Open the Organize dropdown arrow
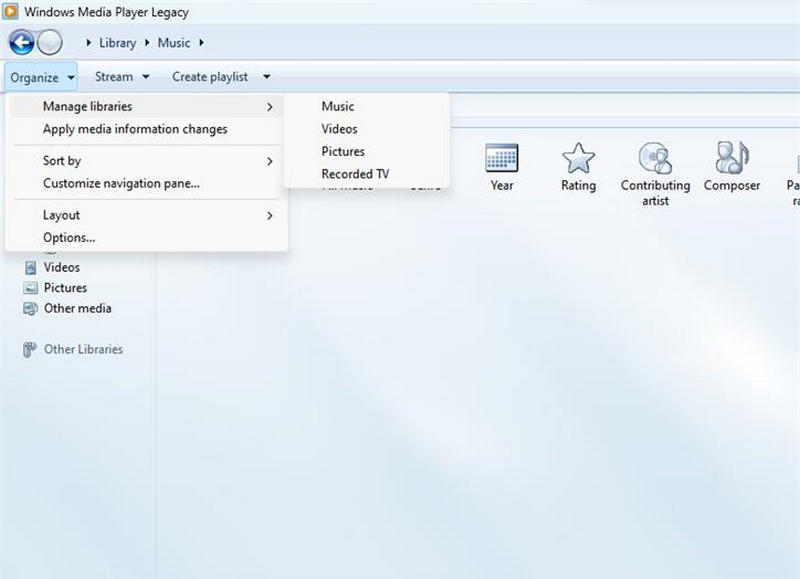800x579 pixels. (71, 78)
